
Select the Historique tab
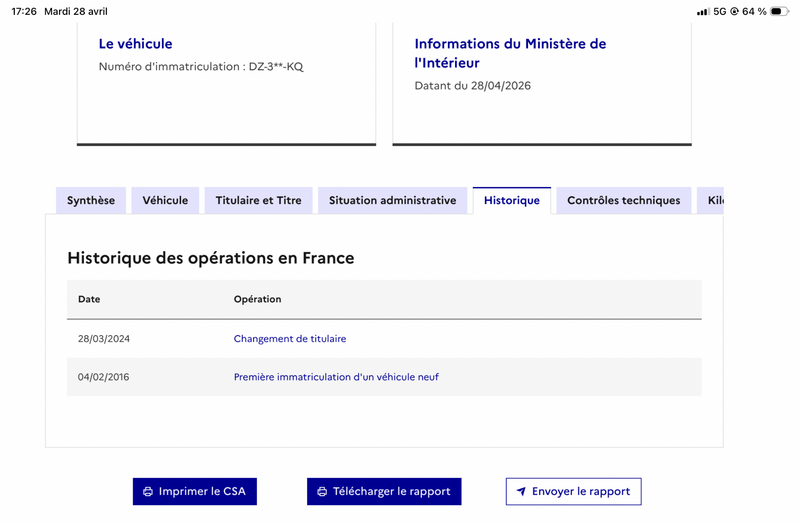pyautogui.click(x=512, y=201)
